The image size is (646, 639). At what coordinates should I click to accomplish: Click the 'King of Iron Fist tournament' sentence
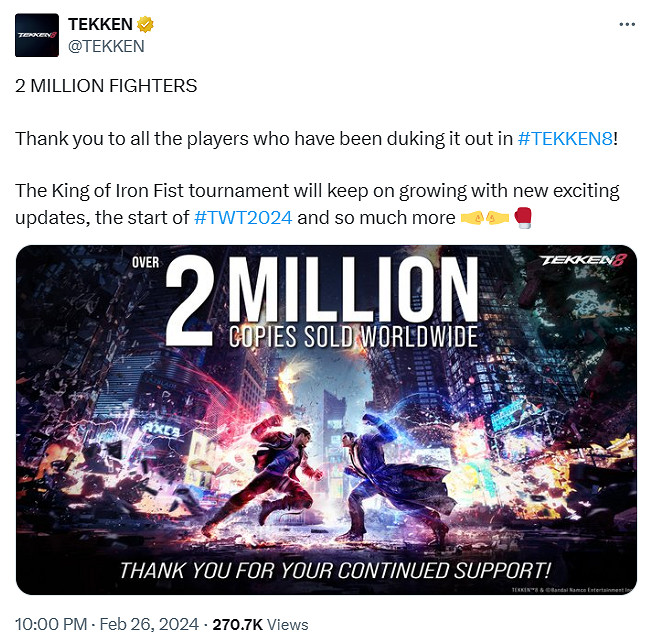coord(317,204)
